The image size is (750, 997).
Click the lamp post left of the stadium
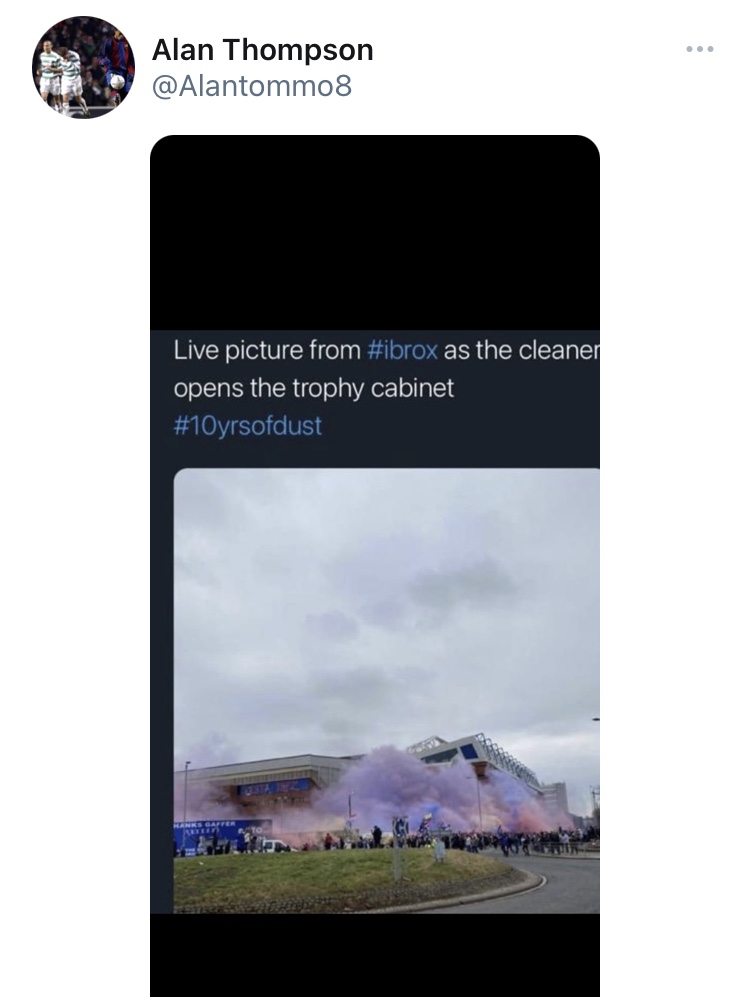pos(186,808)
